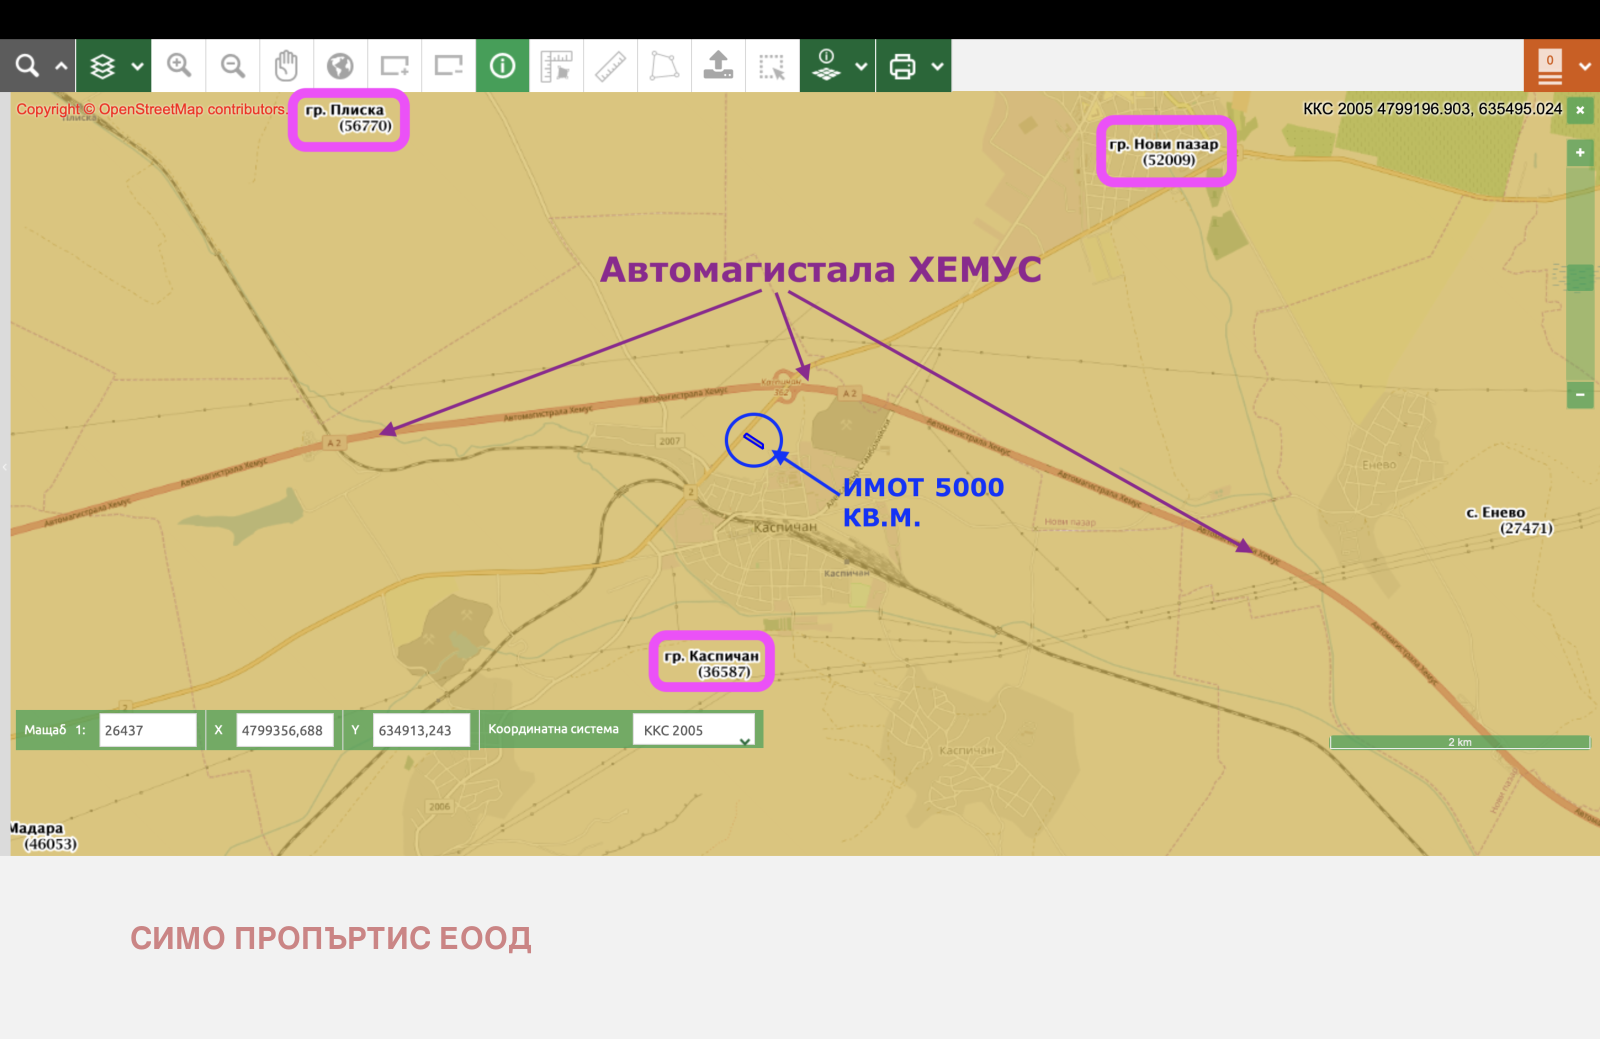The width and height of the screenshot is (1600, 1039).
Task: Expand the orange cart dropdown chevron
Action: pos(1585,66)
